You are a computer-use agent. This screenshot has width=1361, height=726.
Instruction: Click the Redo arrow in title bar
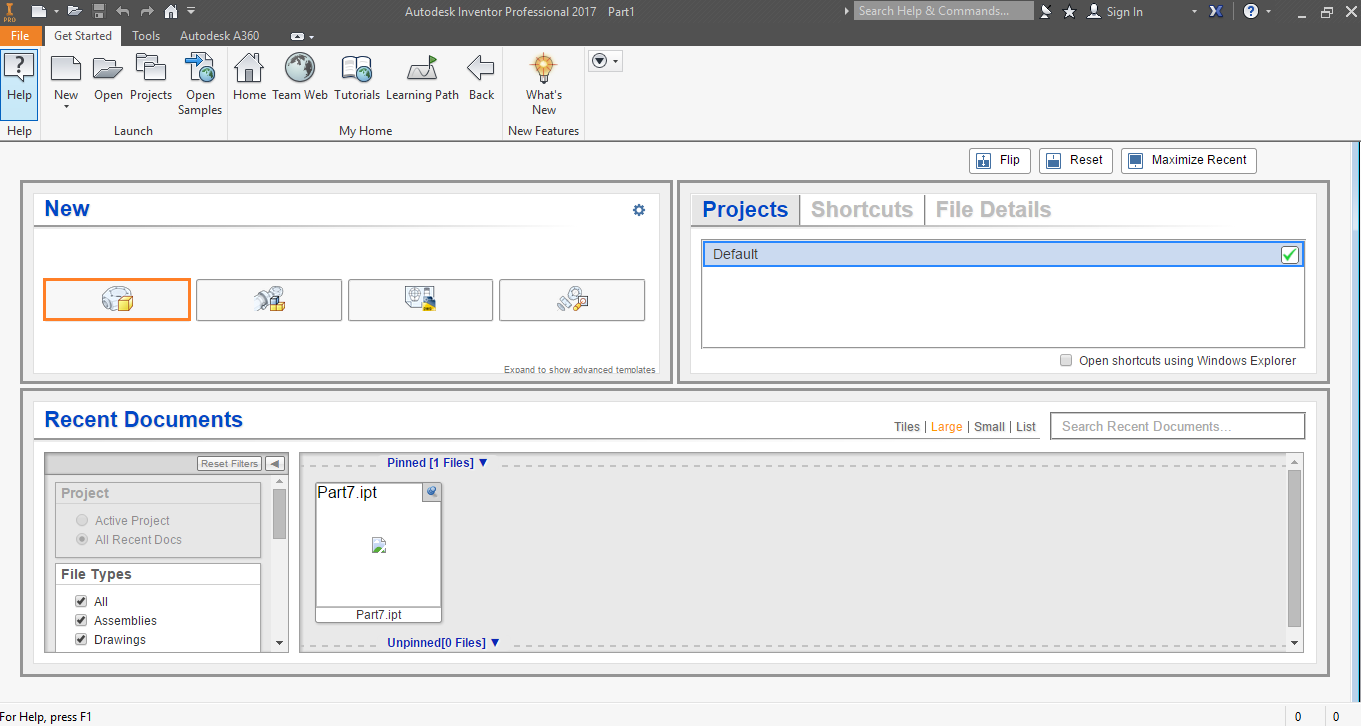coord(147,11)
